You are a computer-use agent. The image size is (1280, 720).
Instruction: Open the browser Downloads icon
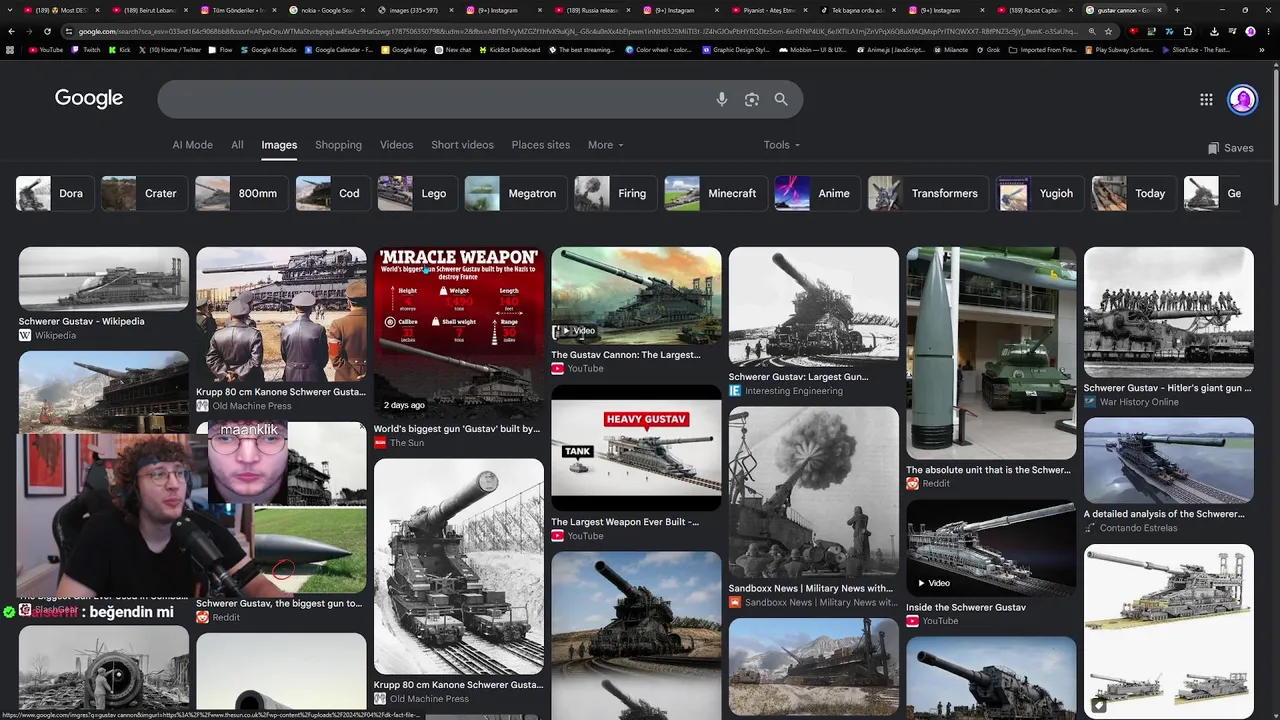coord(1213,31)
